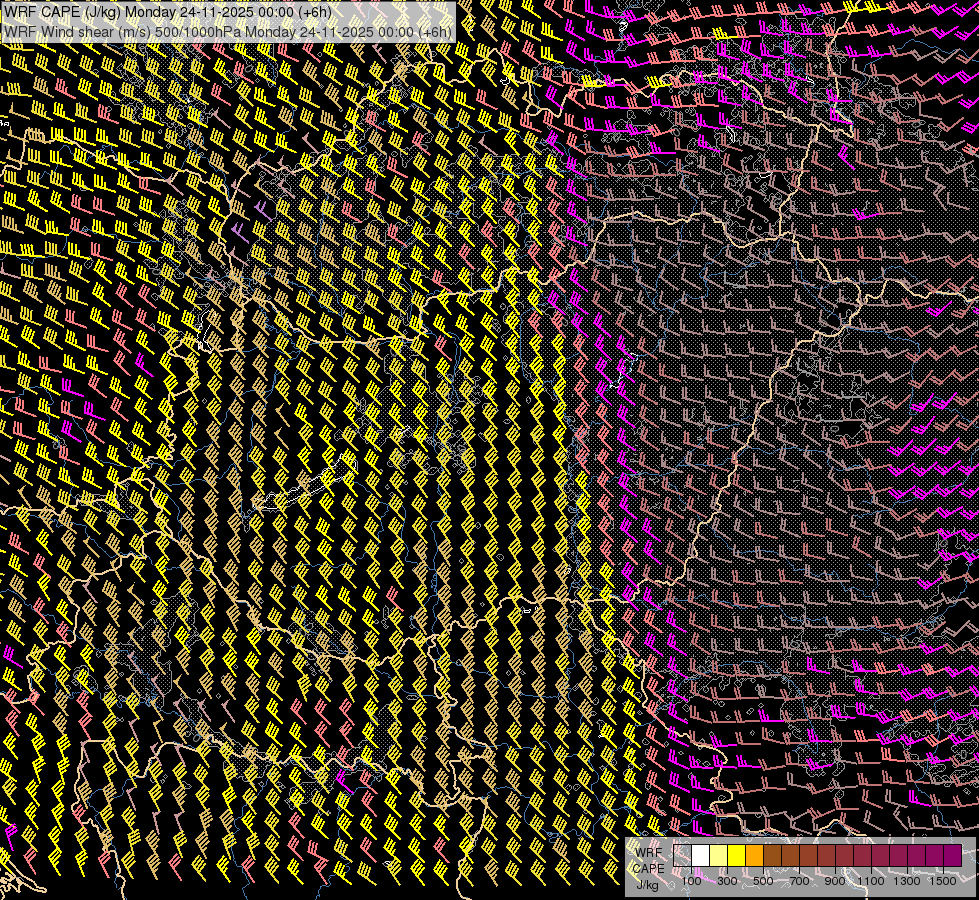Click the 500 legend tick label
979x900 pixels.
[x=763, y=881]
